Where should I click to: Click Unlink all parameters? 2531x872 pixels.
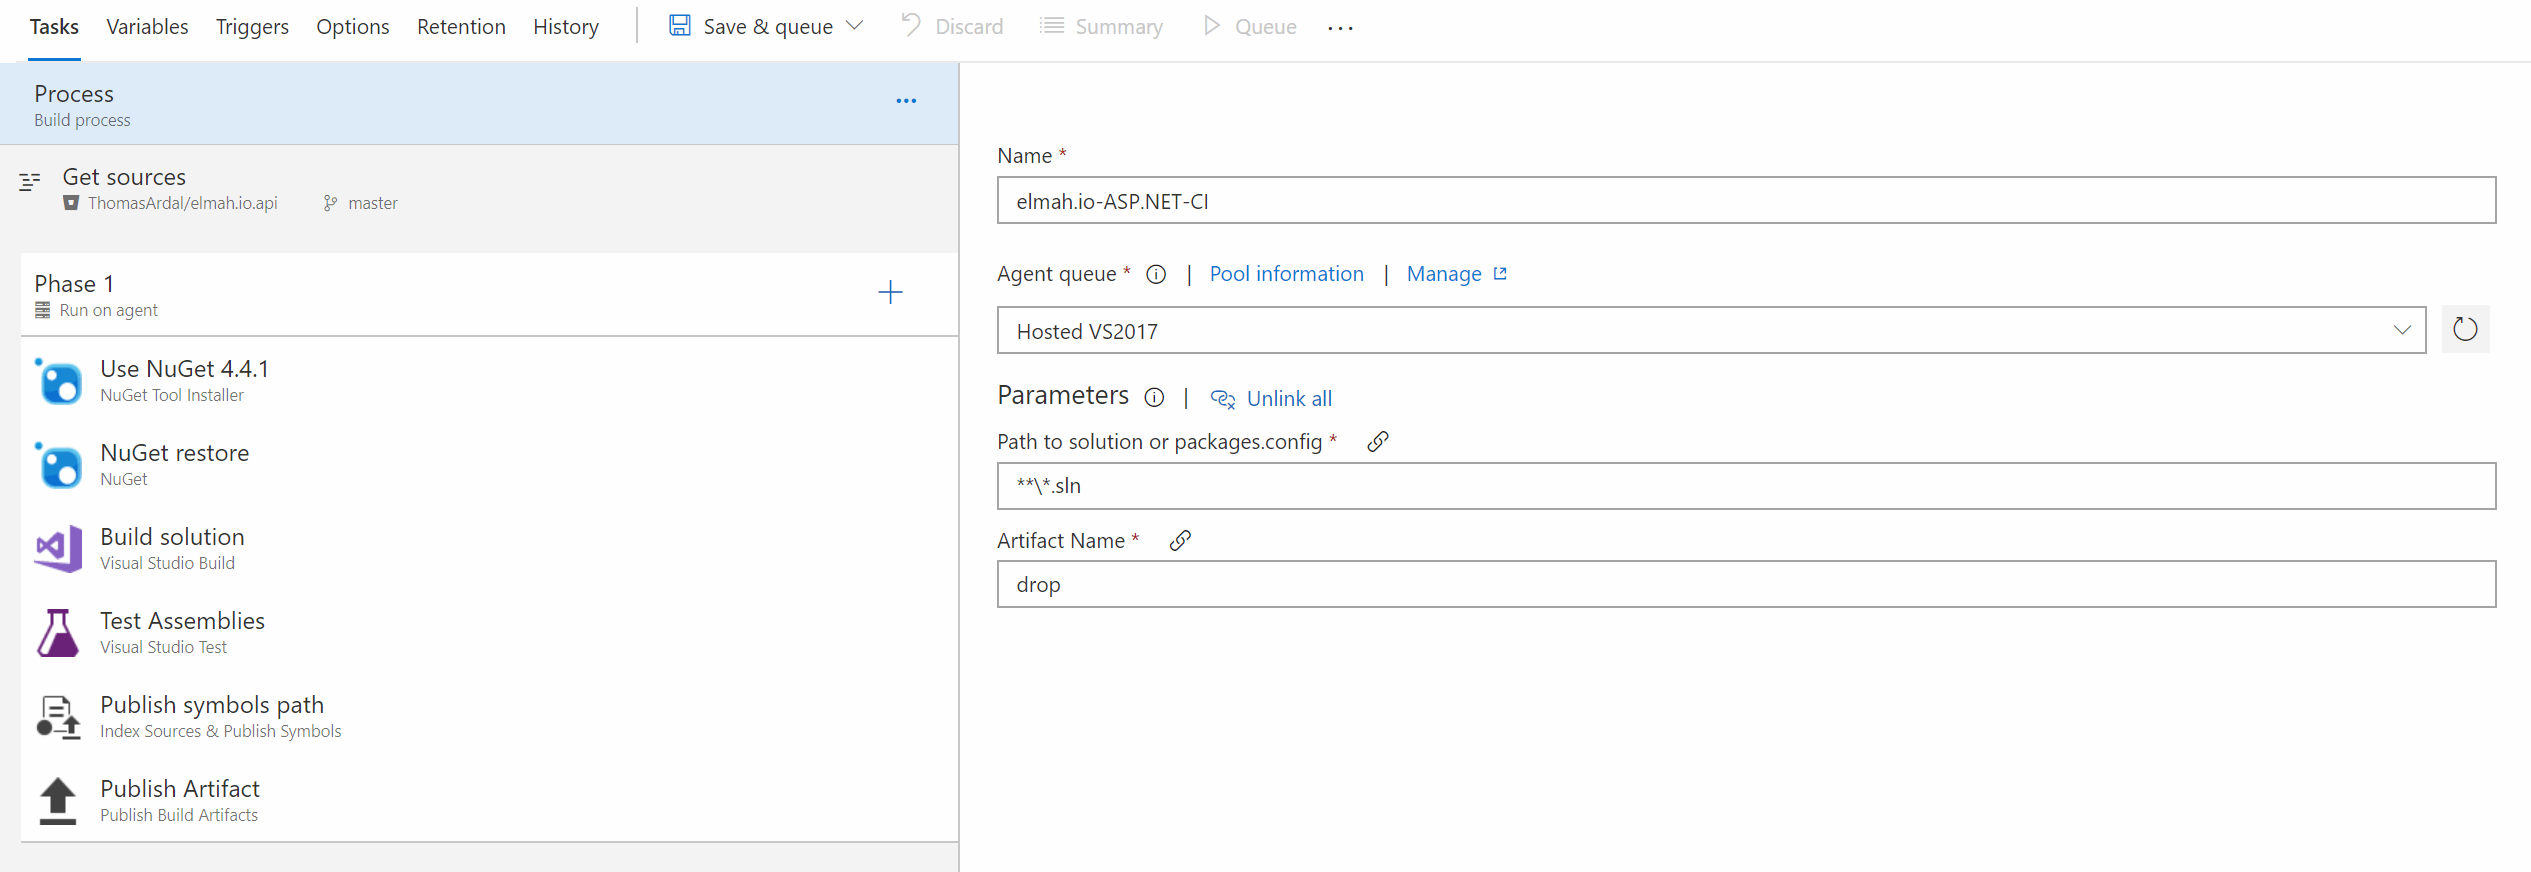coord(1288,399)
